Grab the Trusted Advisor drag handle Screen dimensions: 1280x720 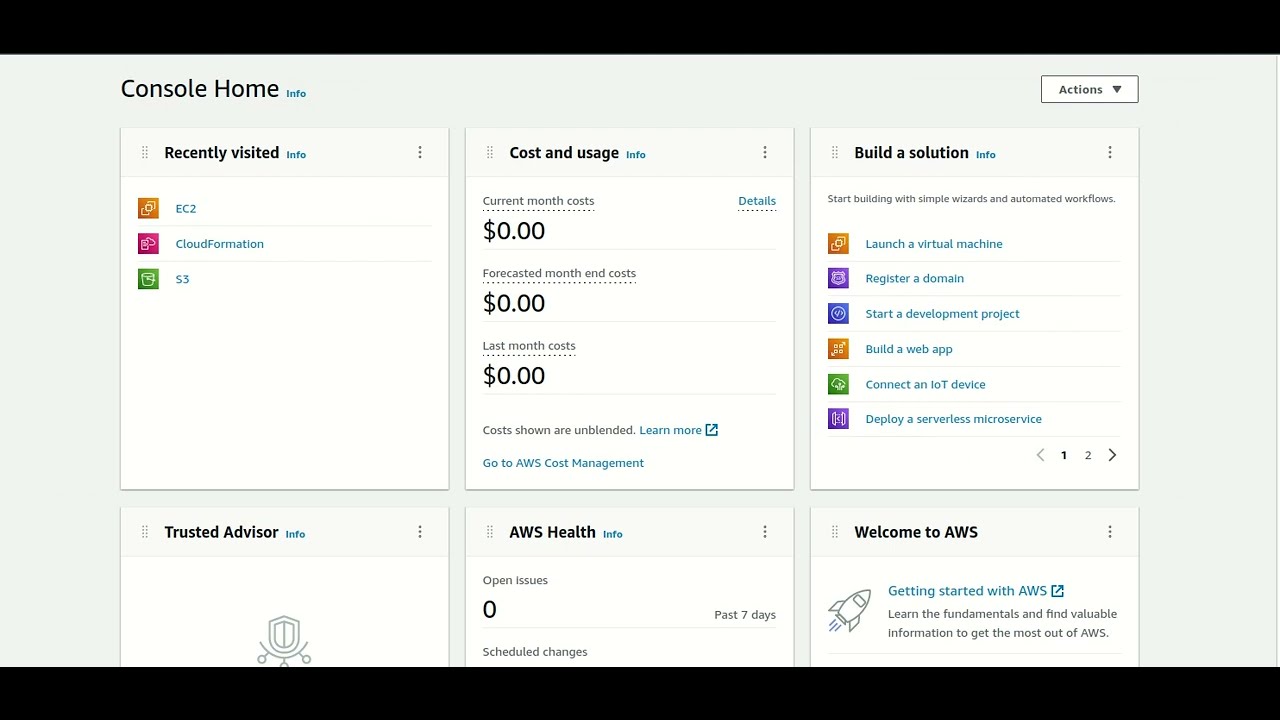point(145,532)
